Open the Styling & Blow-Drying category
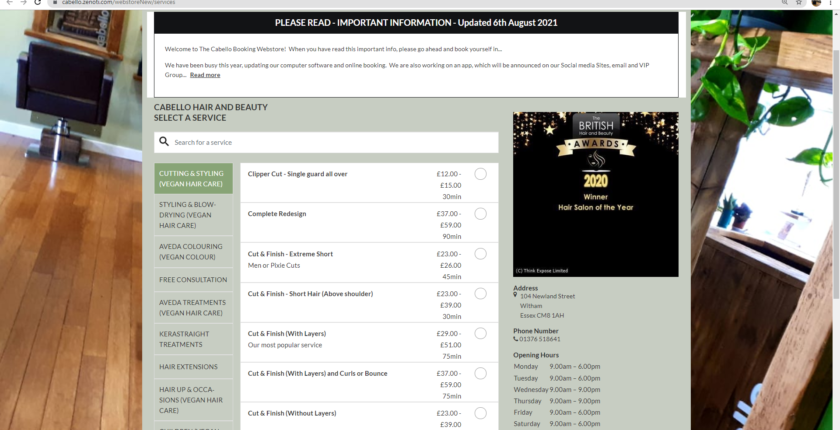The height and width of the screenshot is (430, 840). 193,215
